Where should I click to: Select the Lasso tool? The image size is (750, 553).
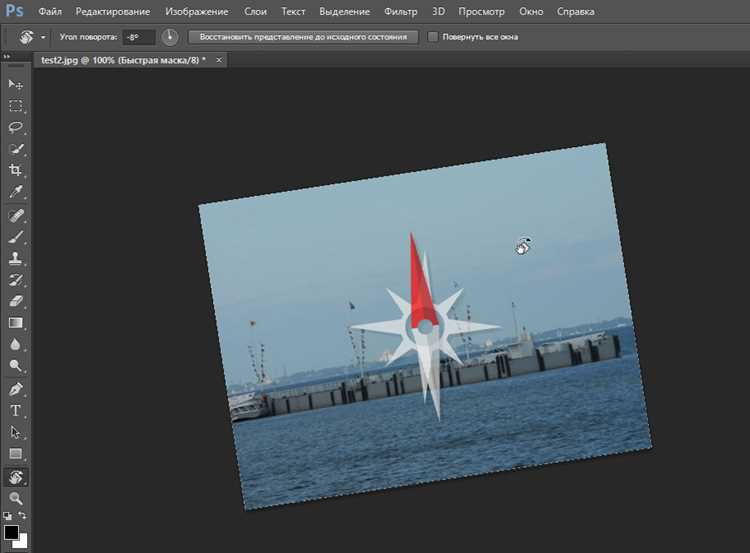(15, 127)
